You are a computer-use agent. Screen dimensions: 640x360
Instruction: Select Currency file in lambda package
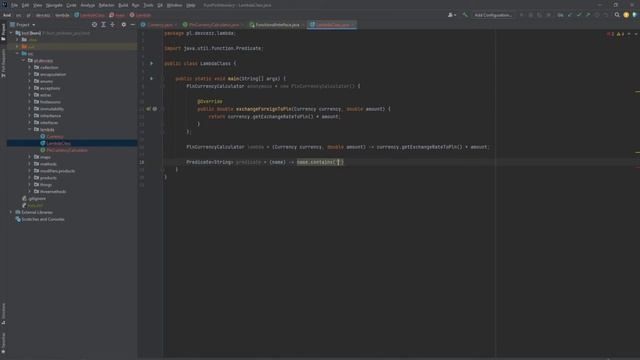point(55,136)
